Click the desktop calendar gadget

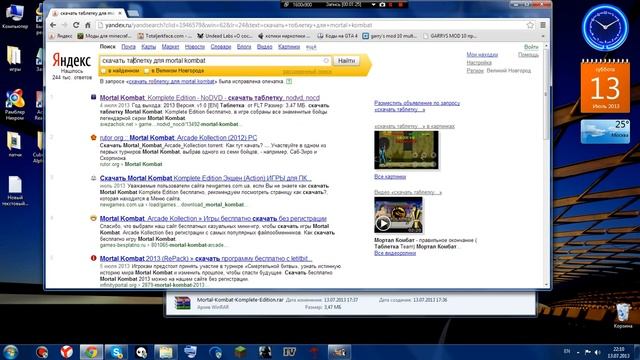[605, 86]
